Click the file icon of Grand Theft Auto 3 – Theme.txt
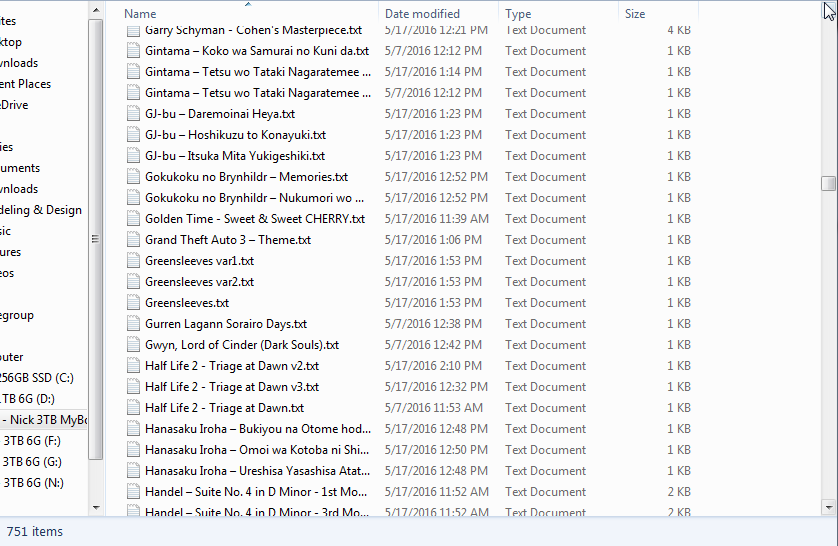 tap(133, 240)
